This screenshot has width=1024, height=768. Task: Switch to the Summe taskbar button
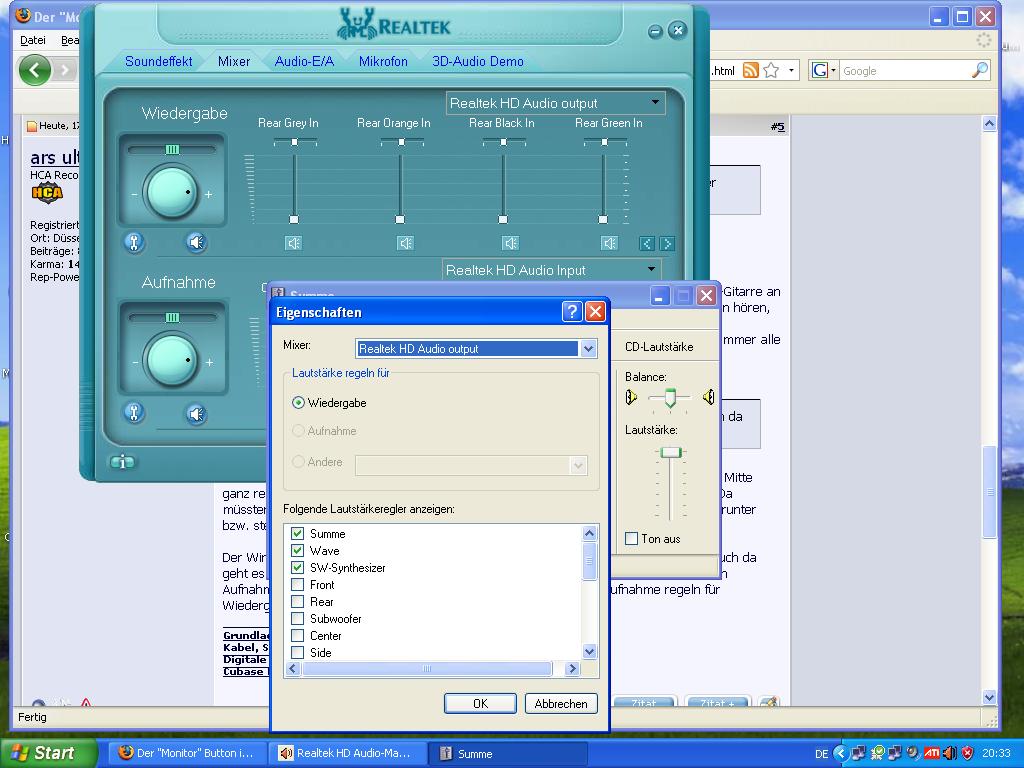pyautogui.click(x=508, y=753)
